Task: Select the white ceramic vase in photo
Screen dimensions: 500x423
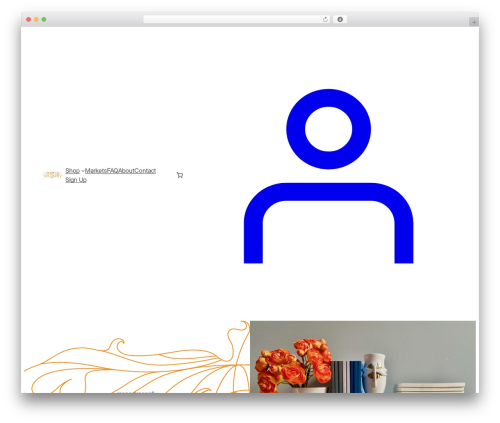Action: pos(375,373)
